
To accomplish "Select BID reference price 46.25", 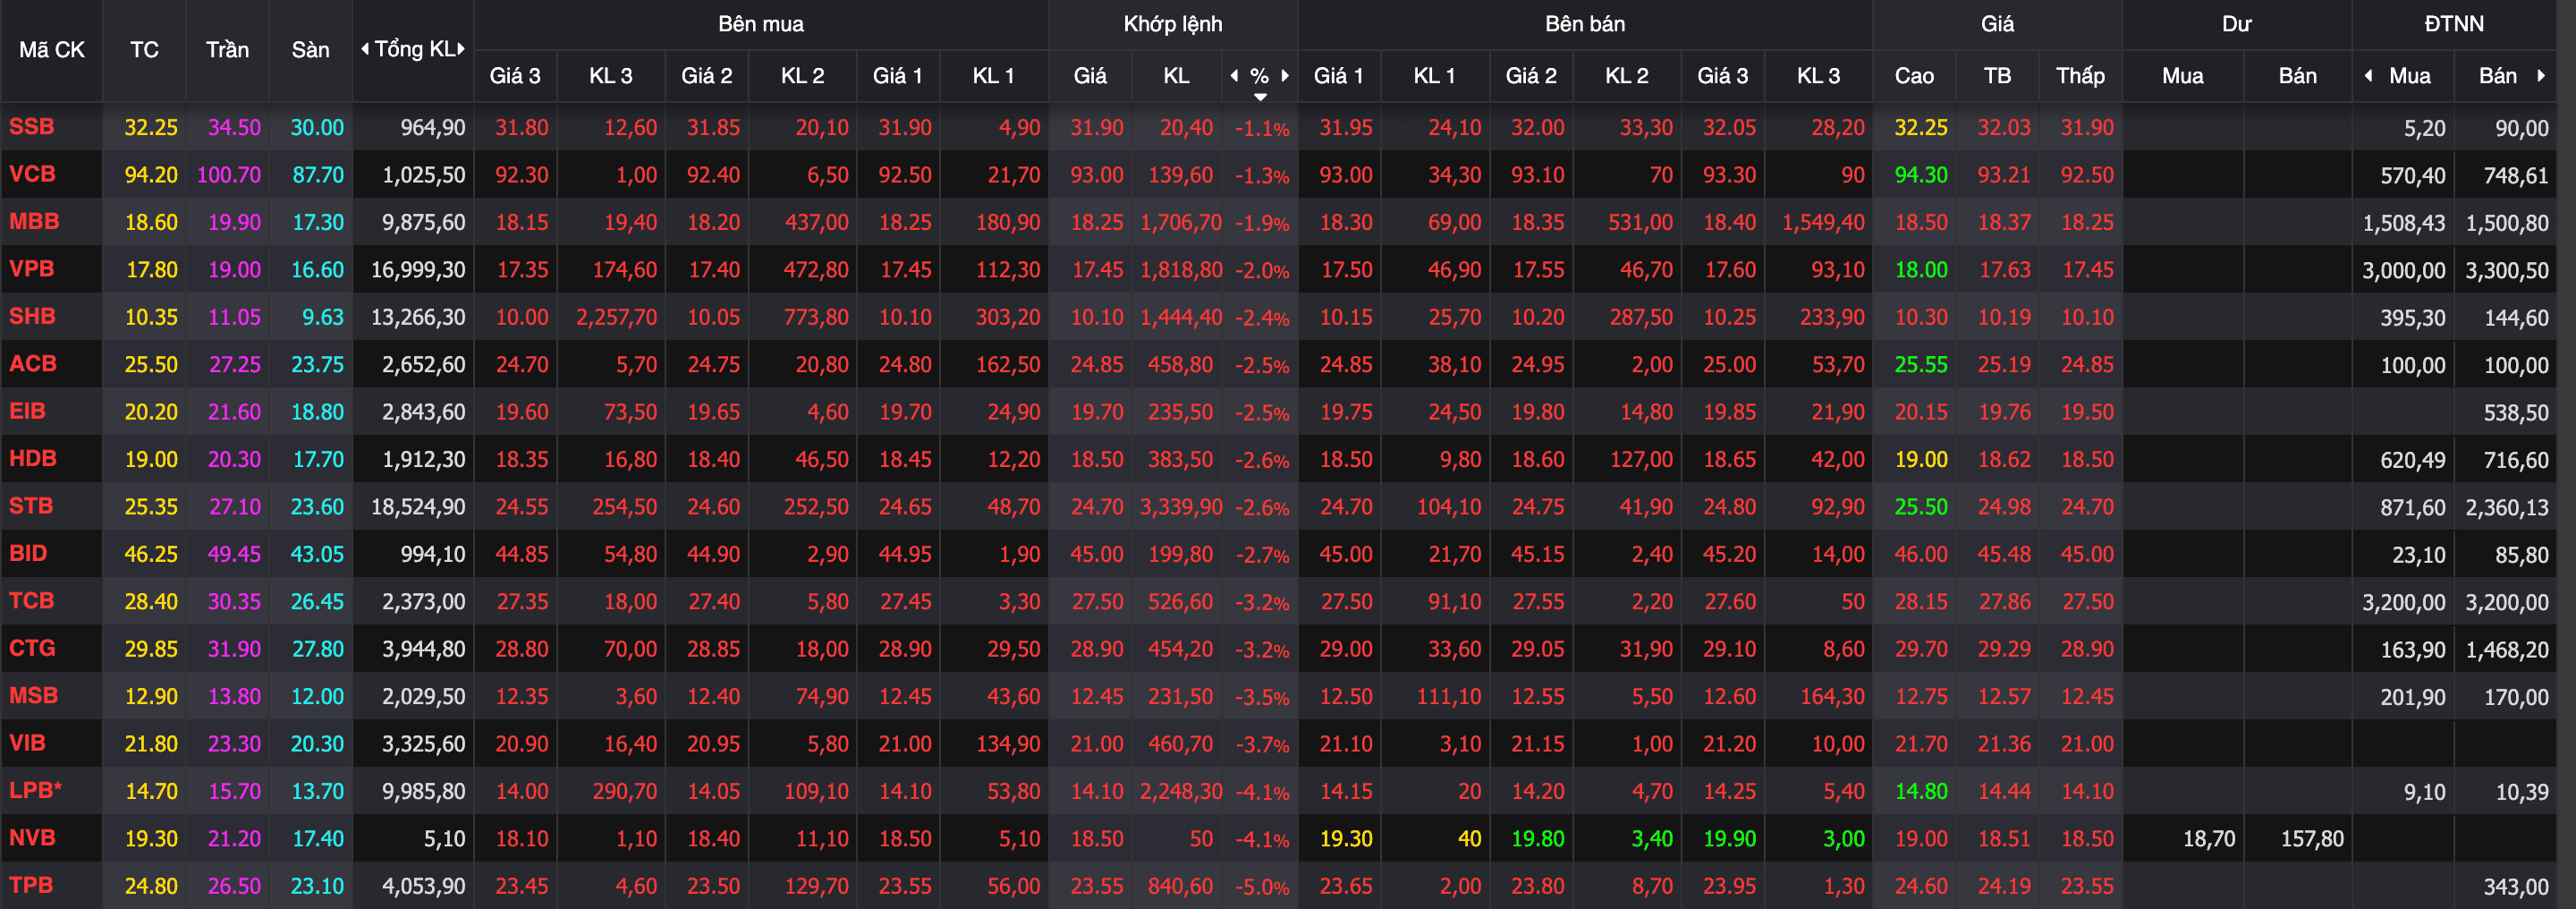I will point(151,554).
